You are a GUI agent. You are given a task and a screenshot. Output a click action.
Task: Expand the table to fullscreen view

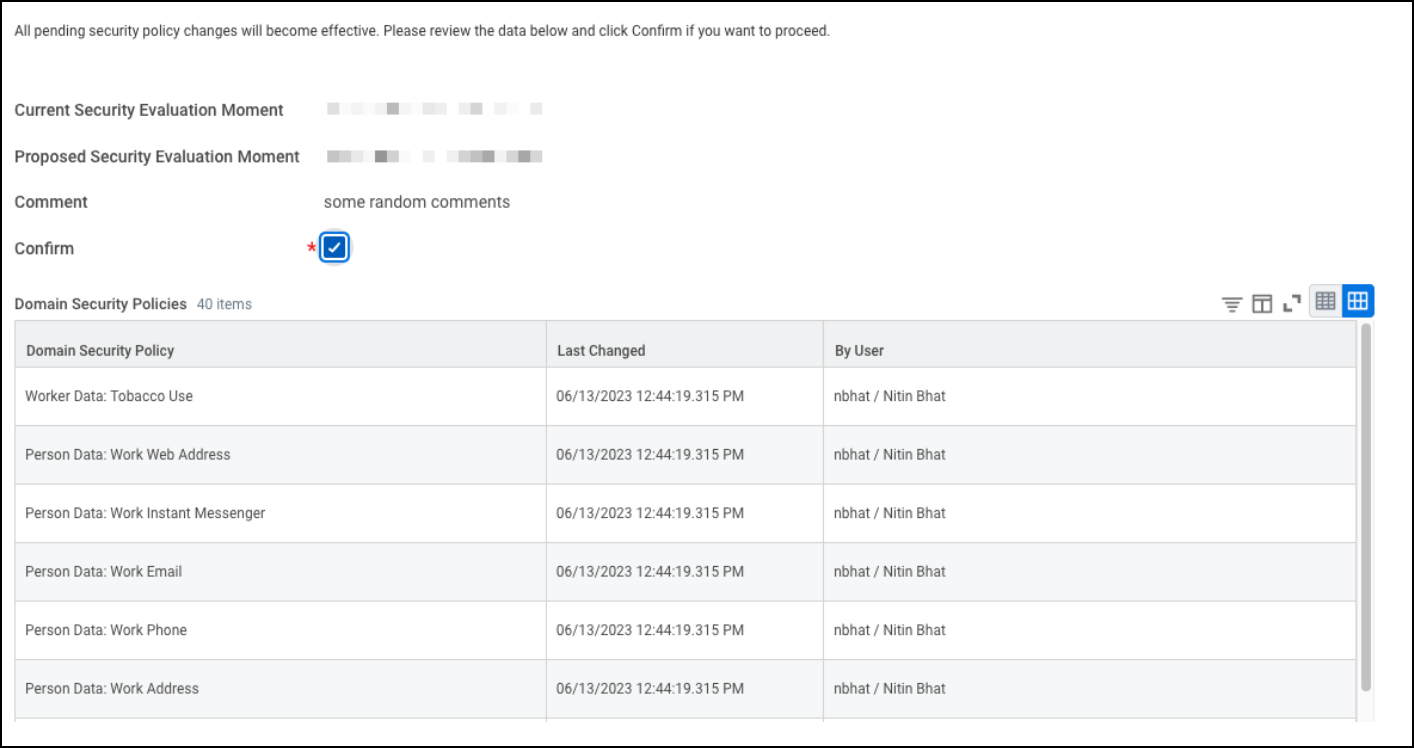pyautogui.click(x=1291, y=301)
